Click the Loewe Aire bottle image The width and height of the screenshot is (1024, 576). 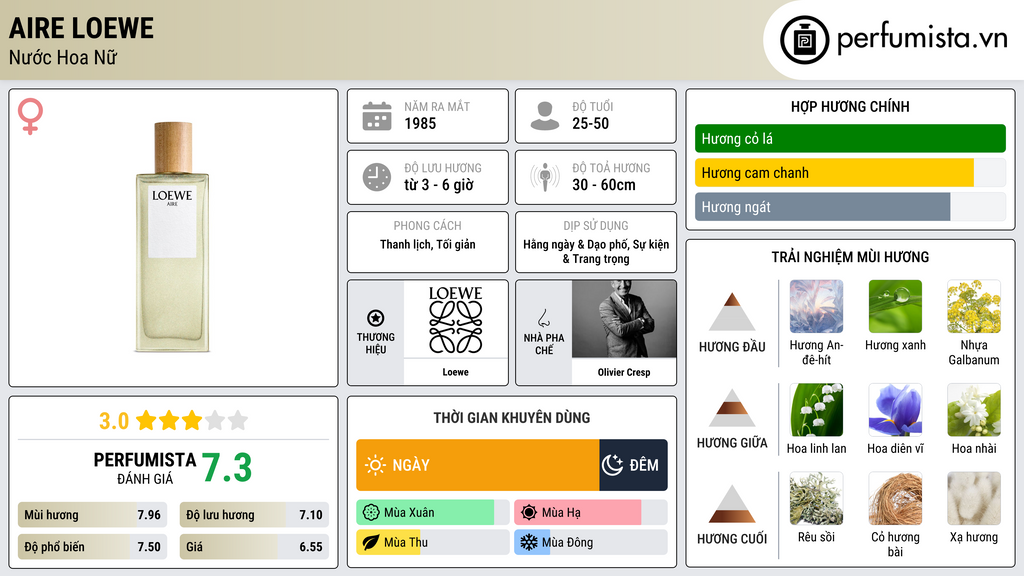pos(172,237)
